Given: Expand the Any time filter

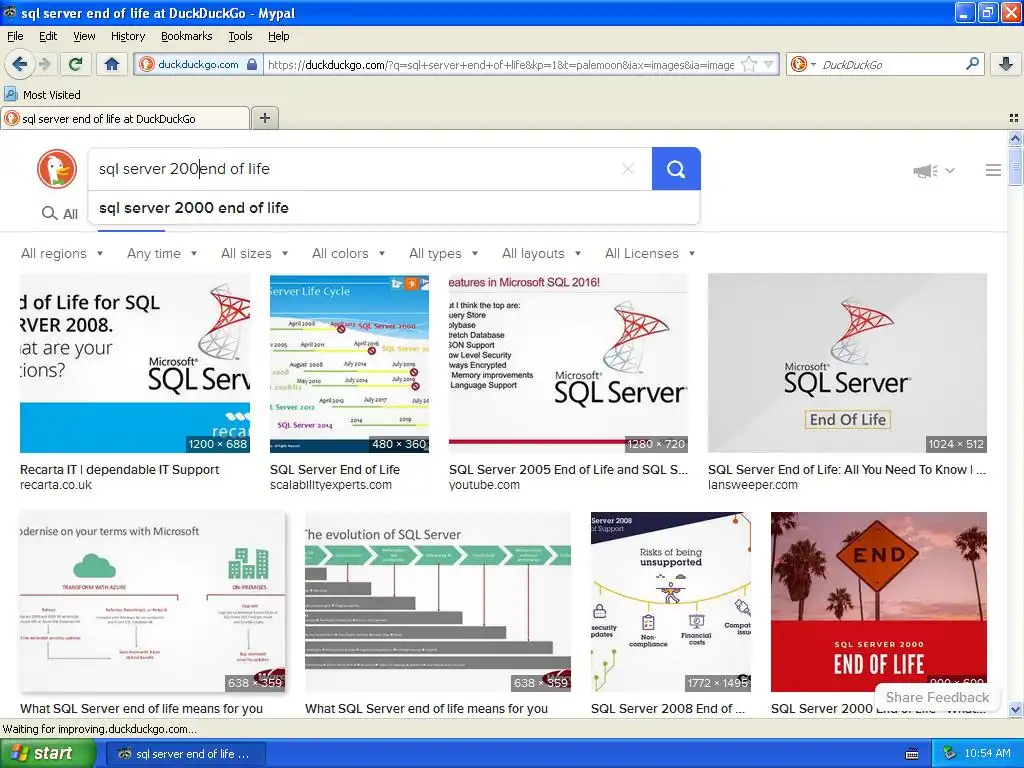Looking at the screenshot, I should click(162, 253).
